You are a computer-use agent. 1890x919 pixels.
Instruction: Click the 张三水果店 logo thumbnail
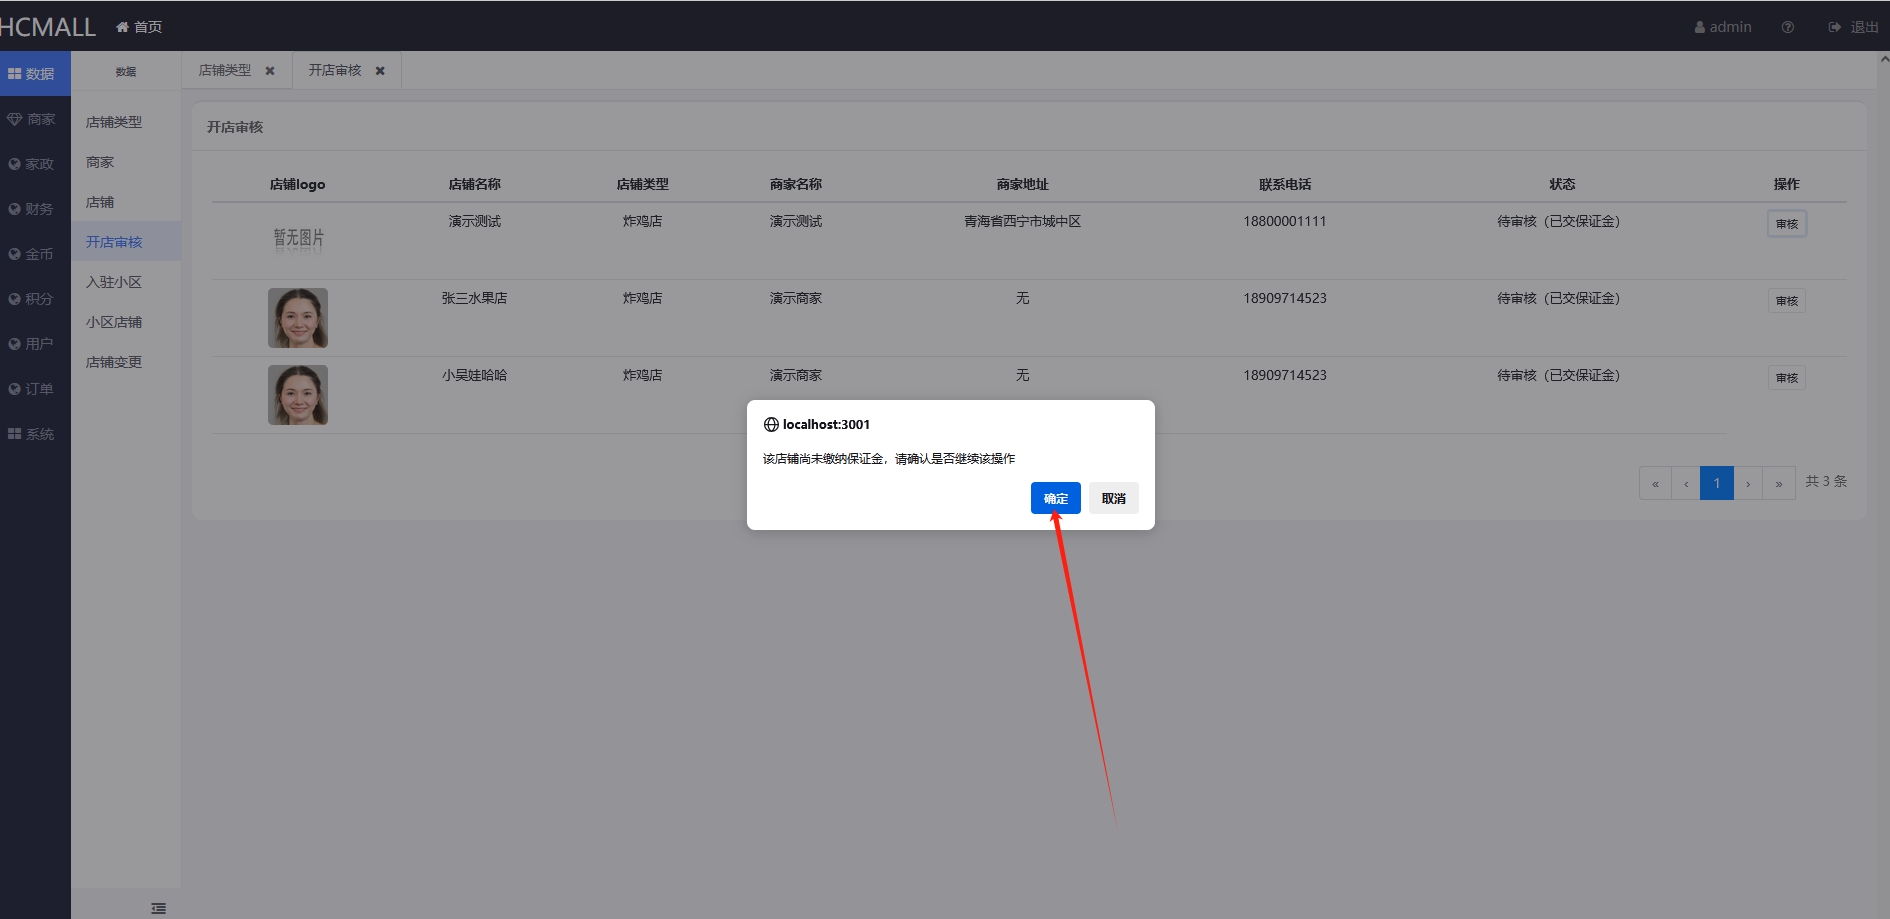(298, 318)
